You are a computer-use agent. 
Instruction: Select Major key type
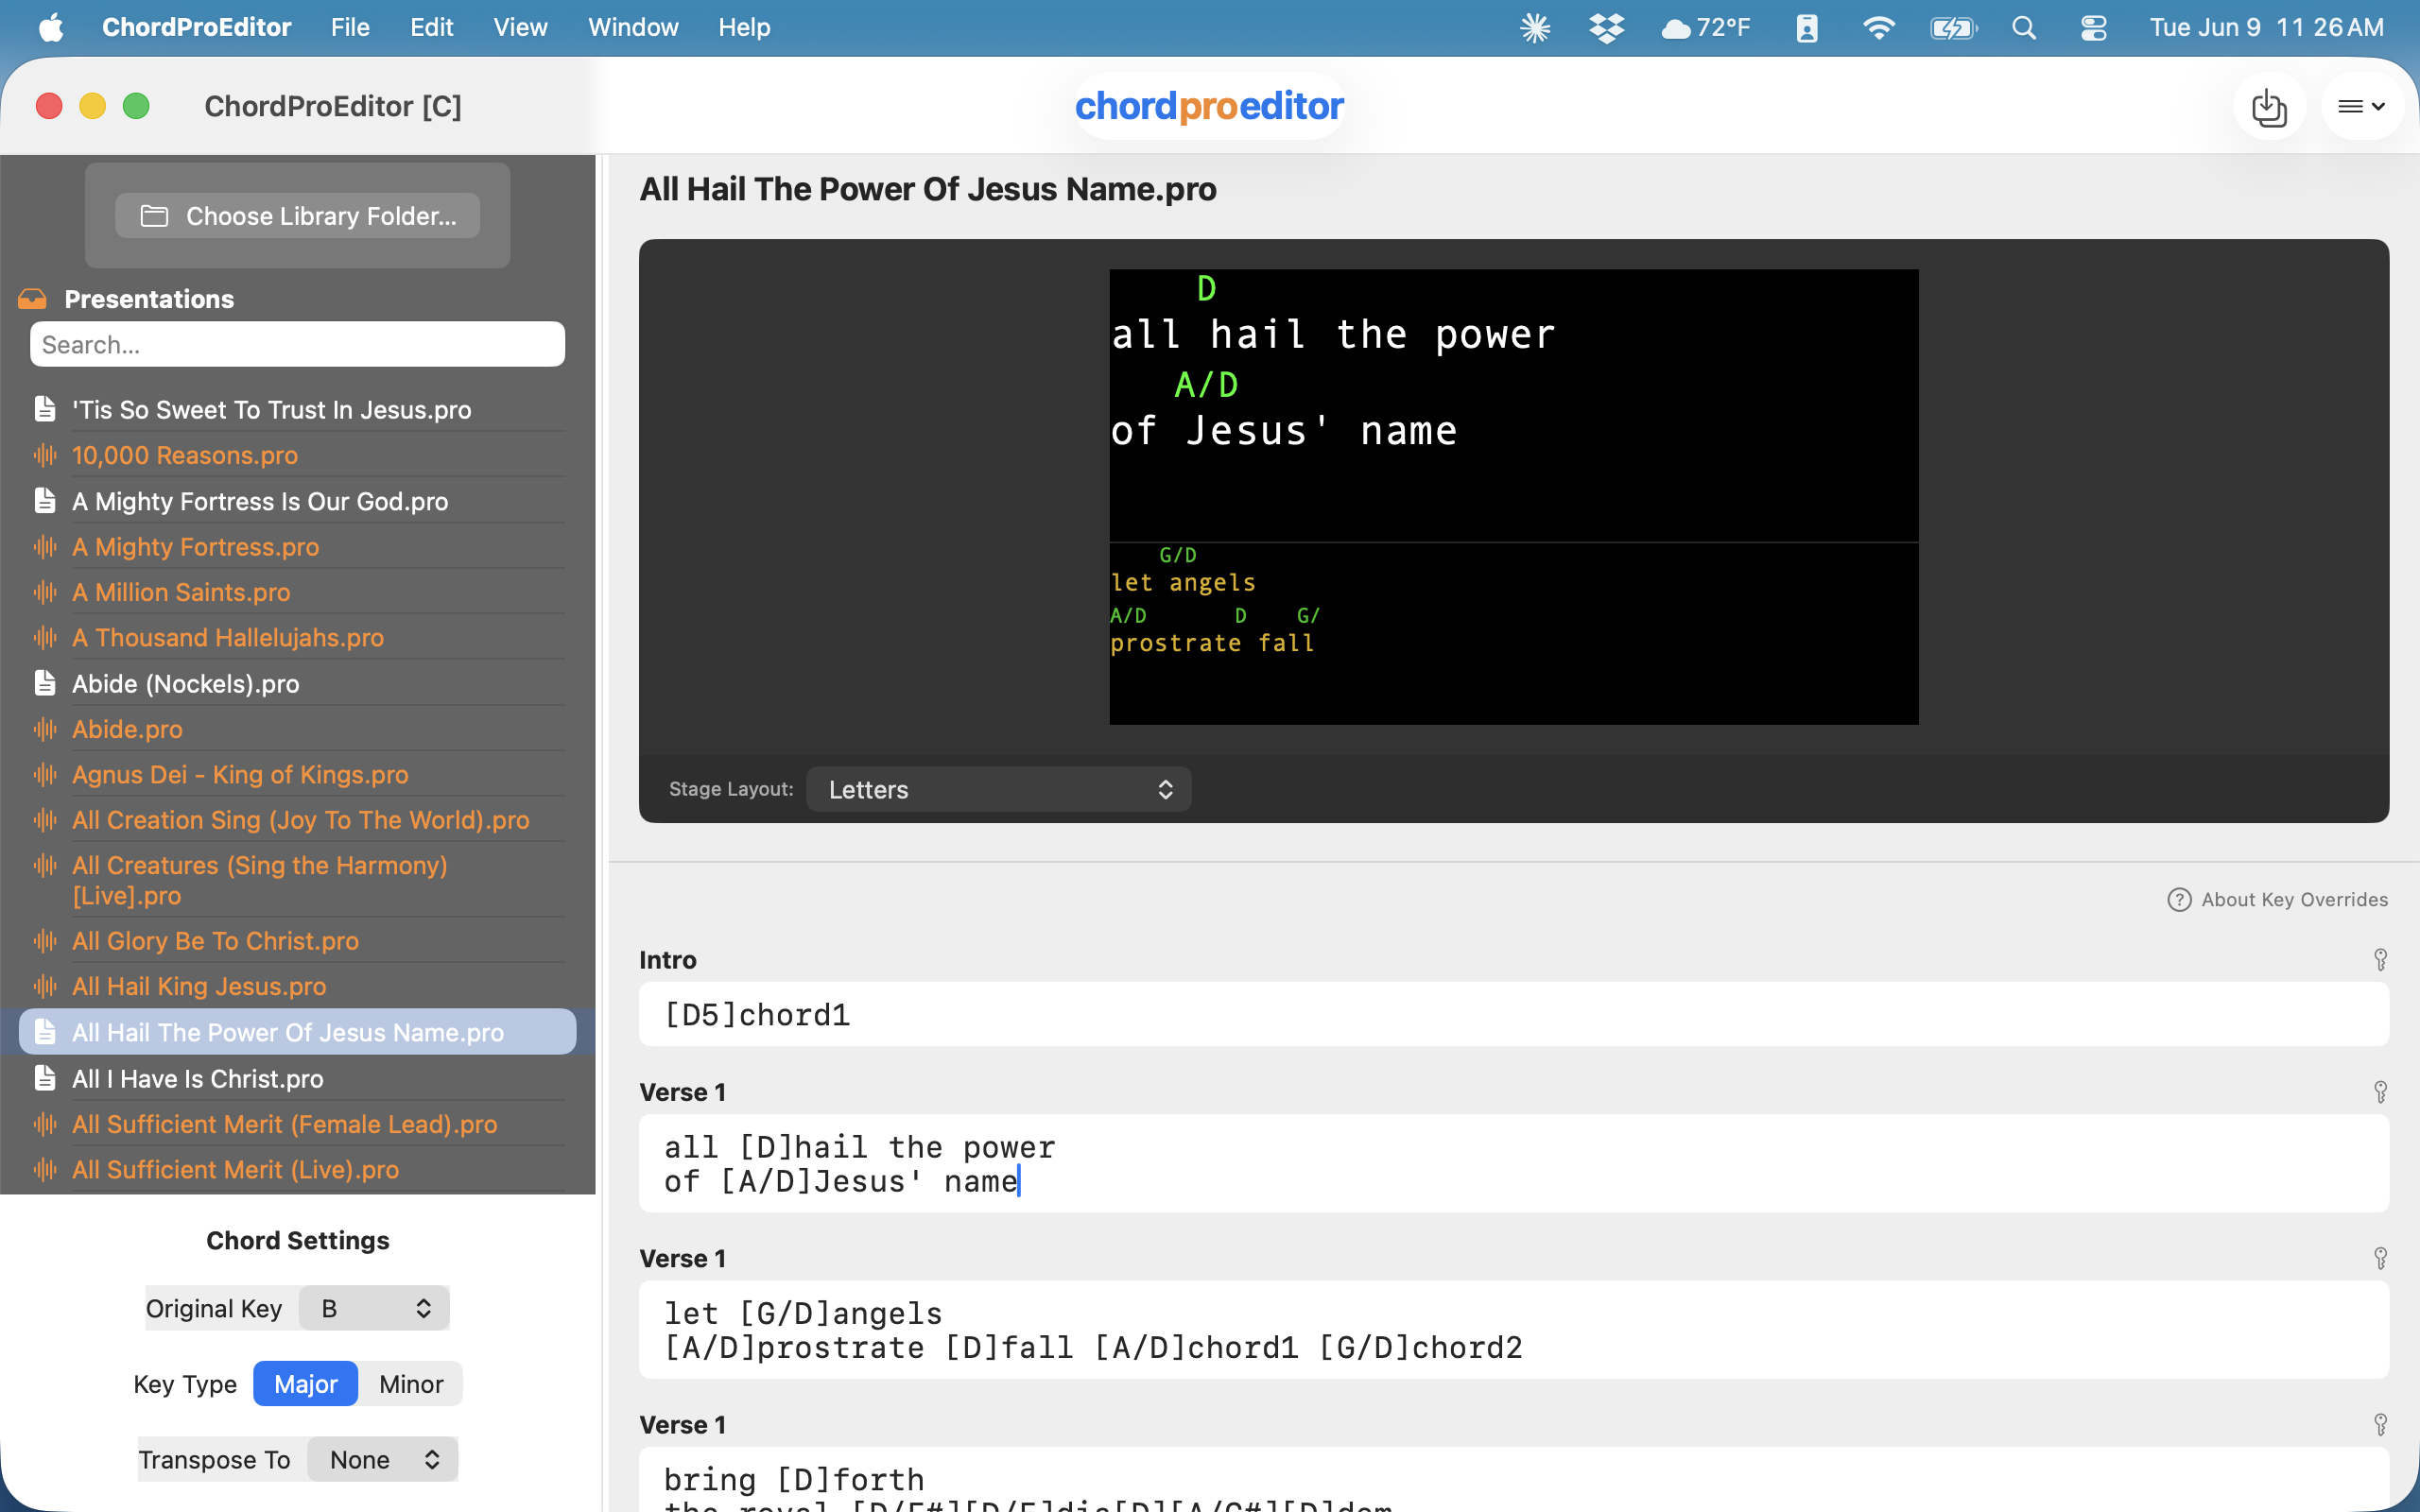305,1384
